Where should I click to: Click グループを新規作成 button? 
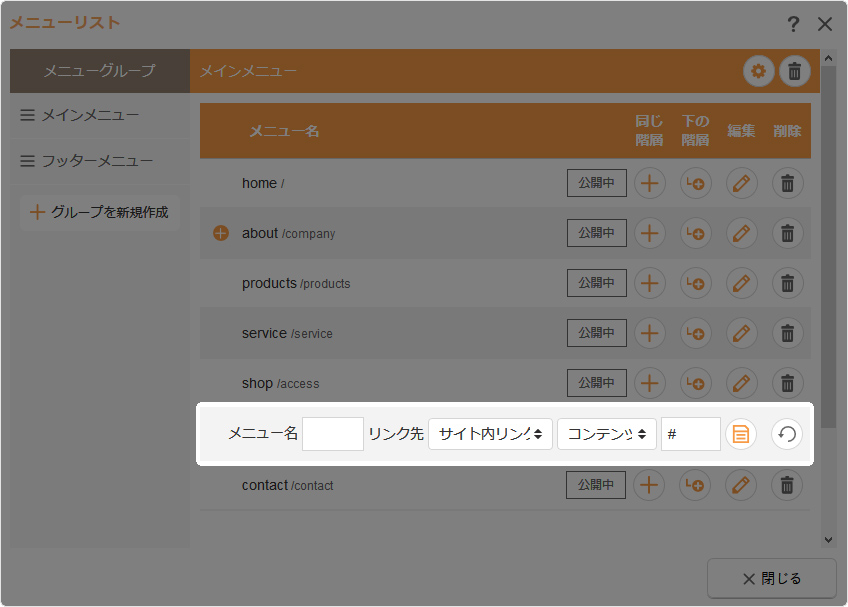click(x=100, y=213)
